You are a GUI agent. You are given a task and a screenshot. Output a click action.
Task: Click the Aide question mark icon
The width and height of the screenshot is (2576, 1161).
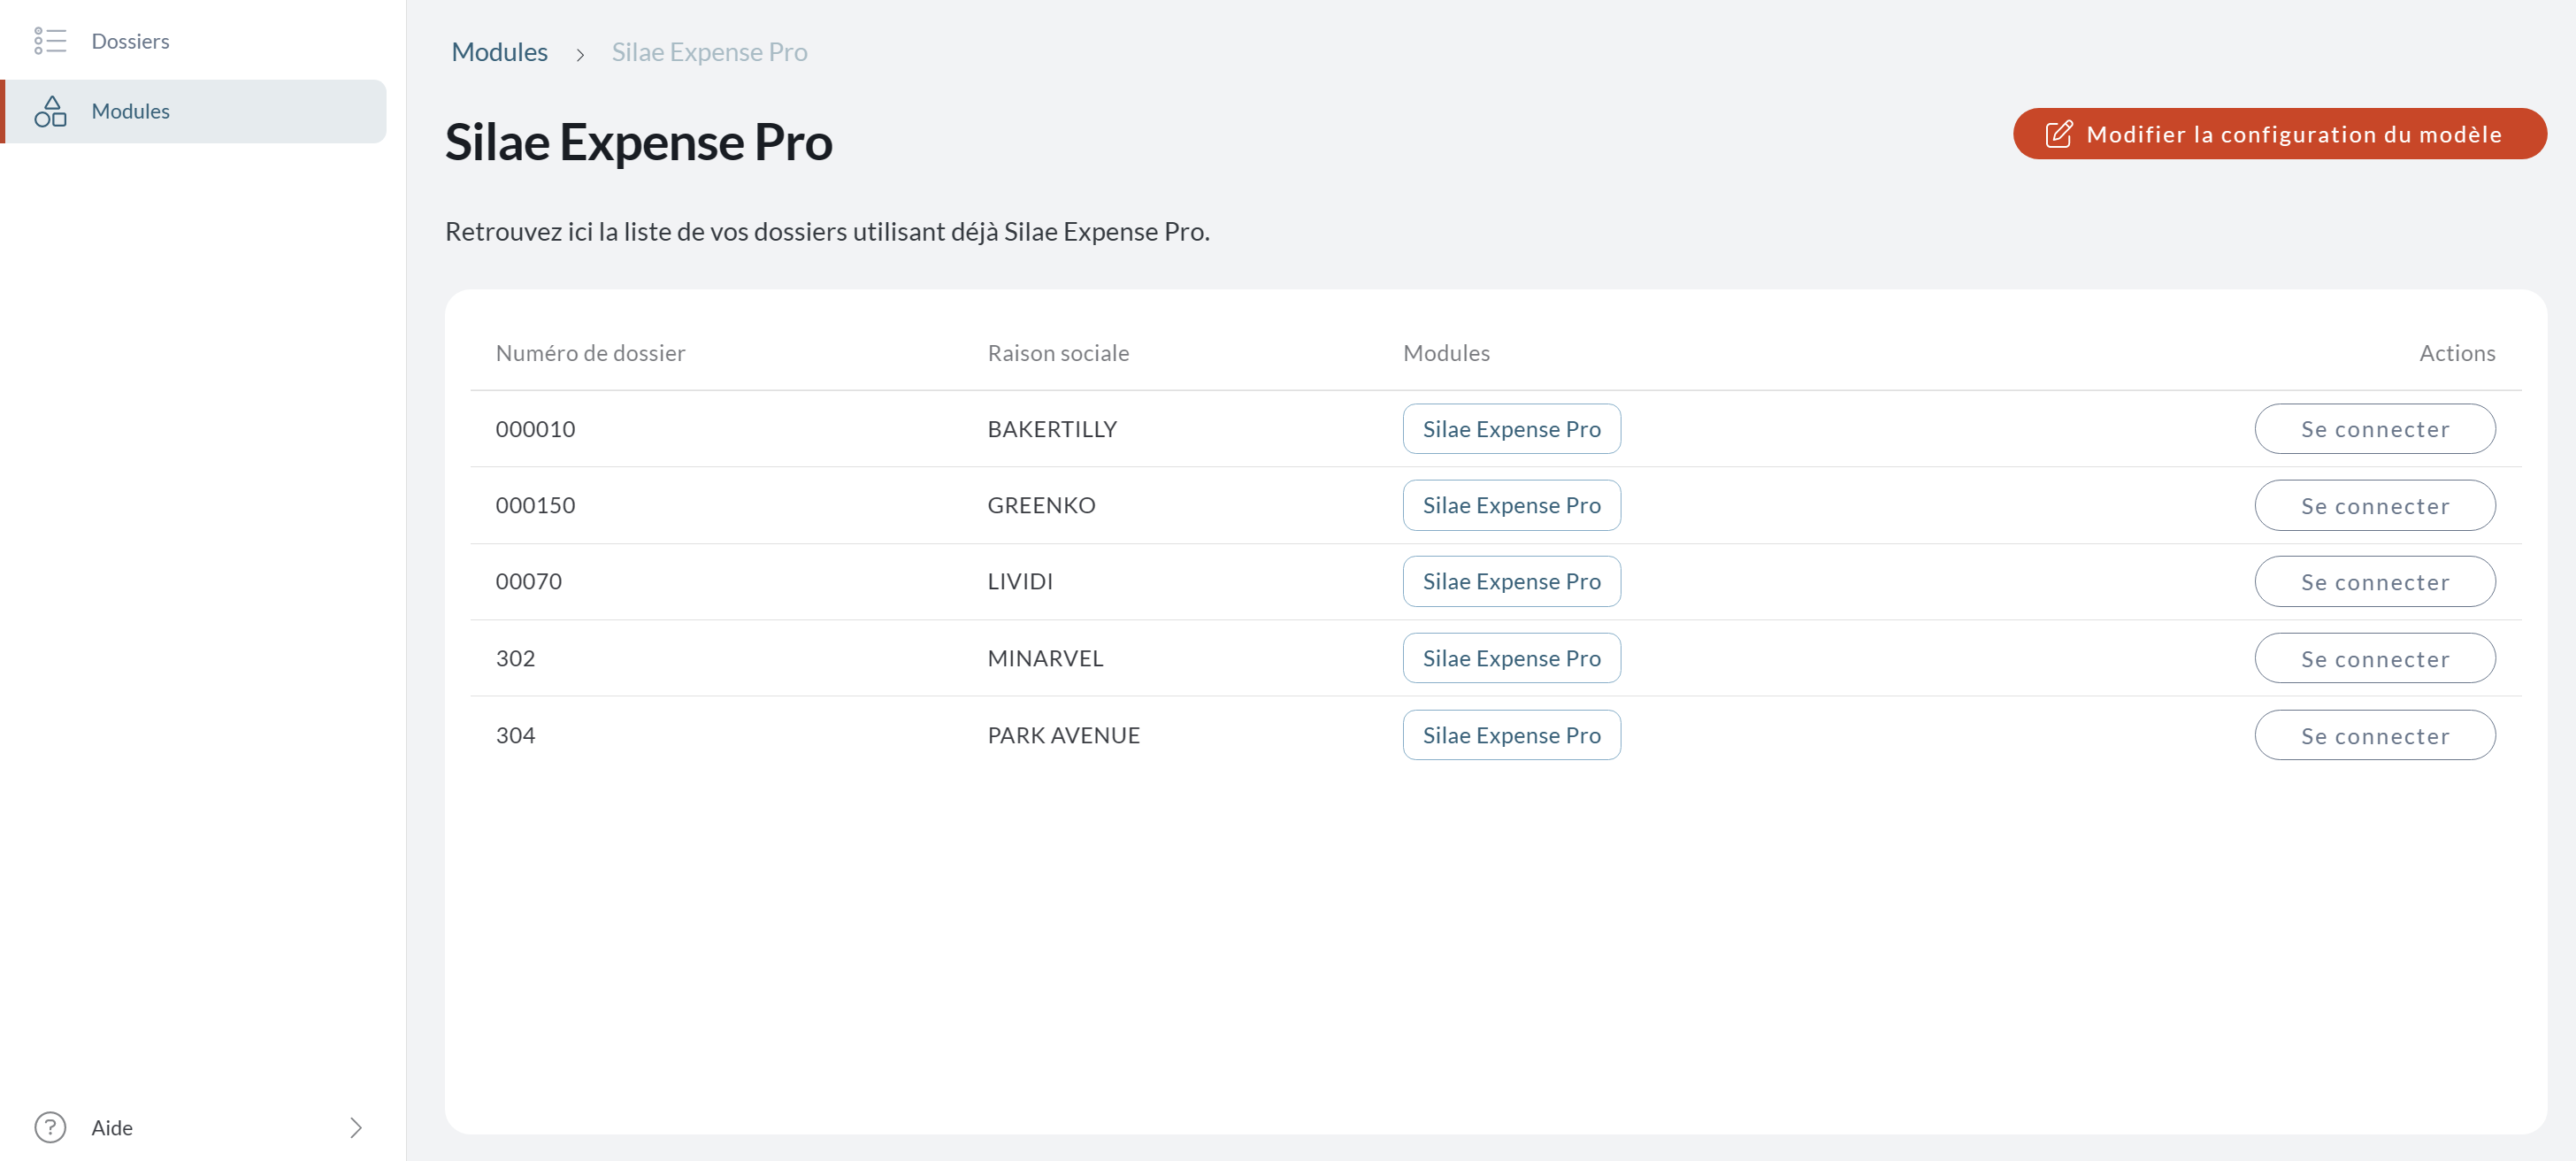[50, 1127]
